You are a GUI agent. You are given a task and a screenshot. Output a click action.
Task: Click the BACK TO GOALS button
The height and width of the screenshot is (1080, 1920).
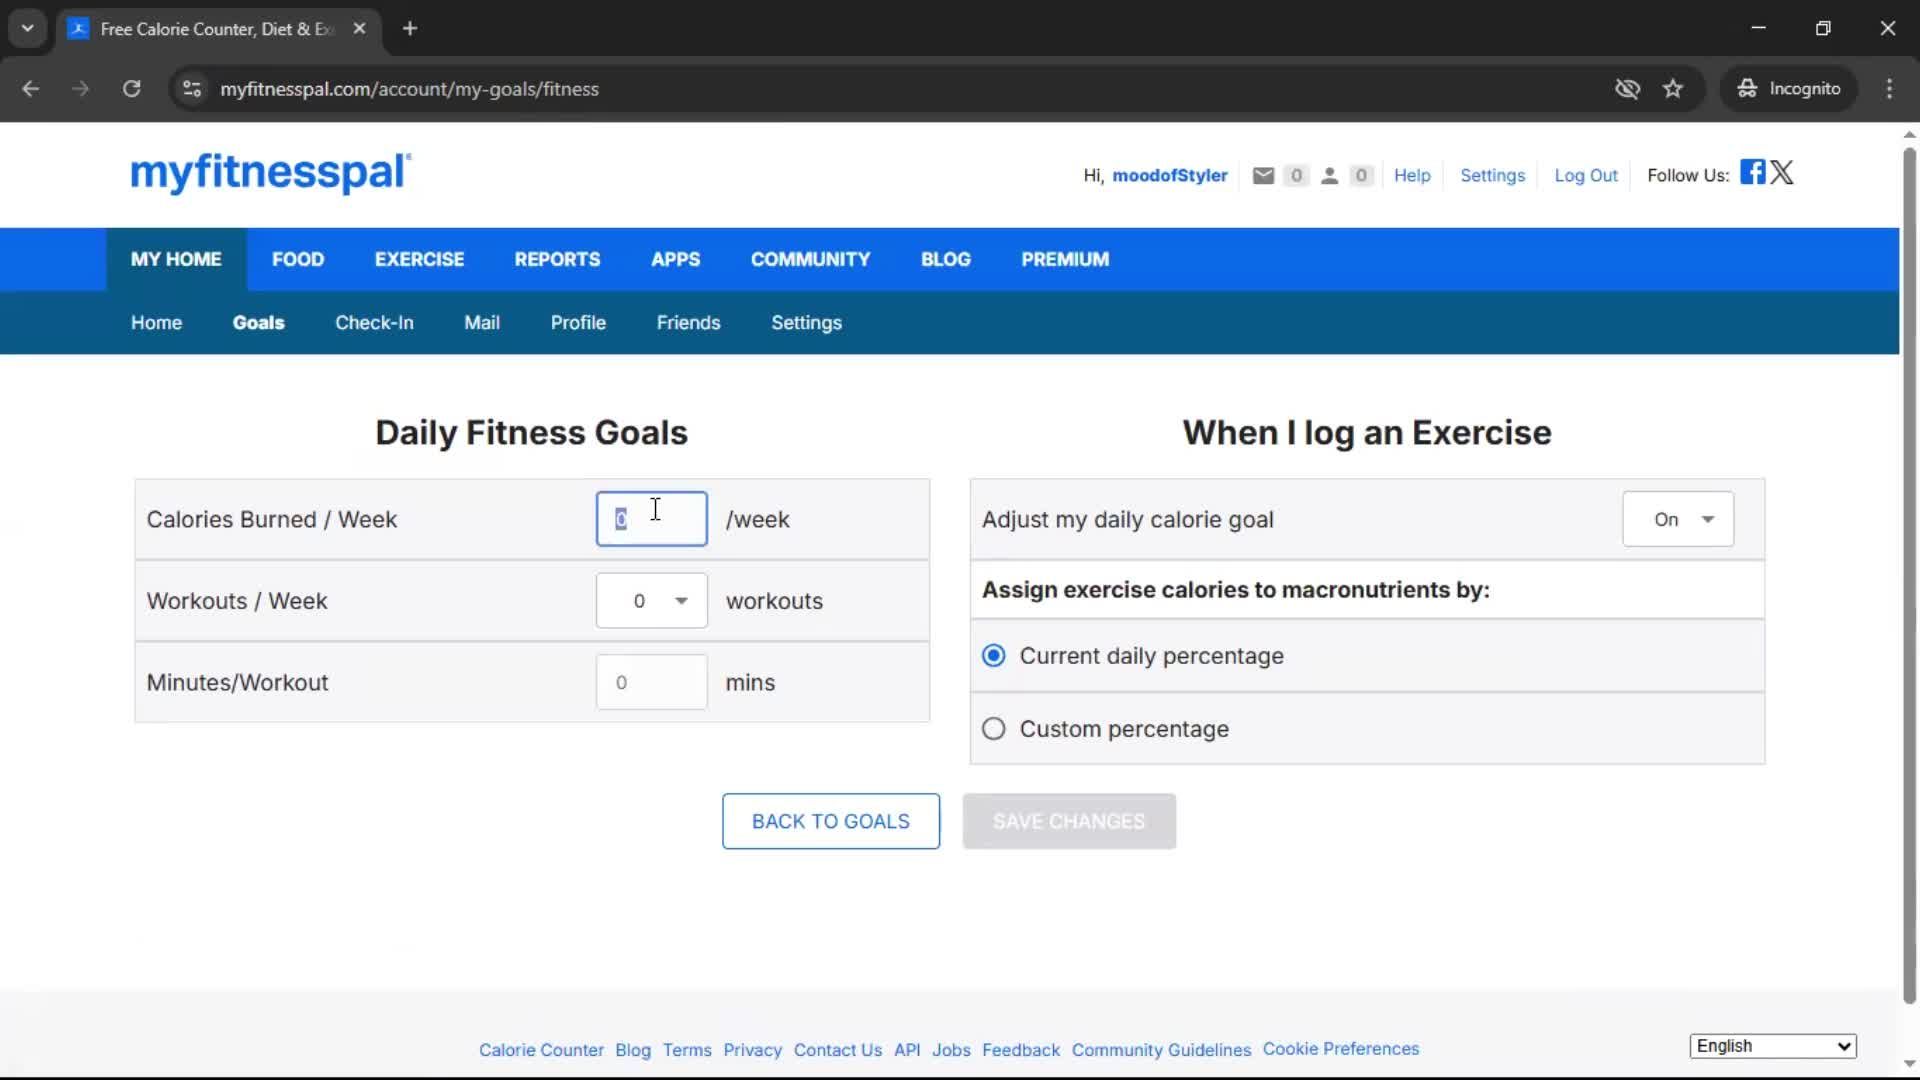point(830,821)
